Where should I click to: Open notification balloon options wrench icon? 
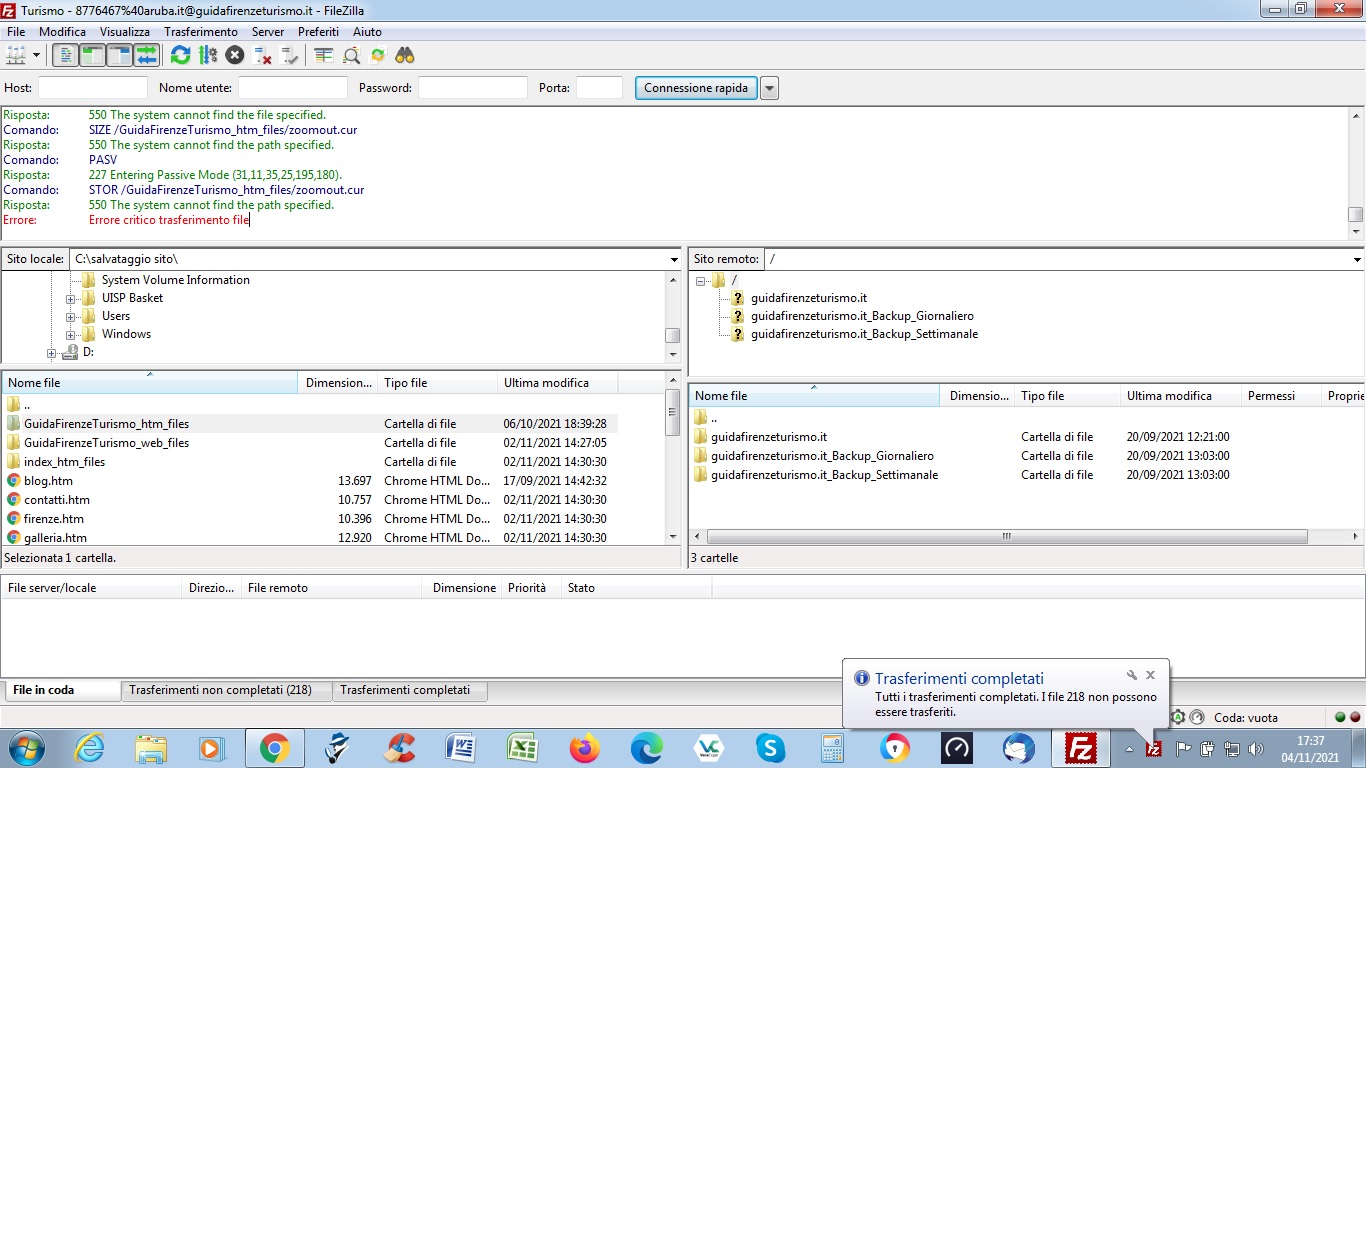[1132, 675]
